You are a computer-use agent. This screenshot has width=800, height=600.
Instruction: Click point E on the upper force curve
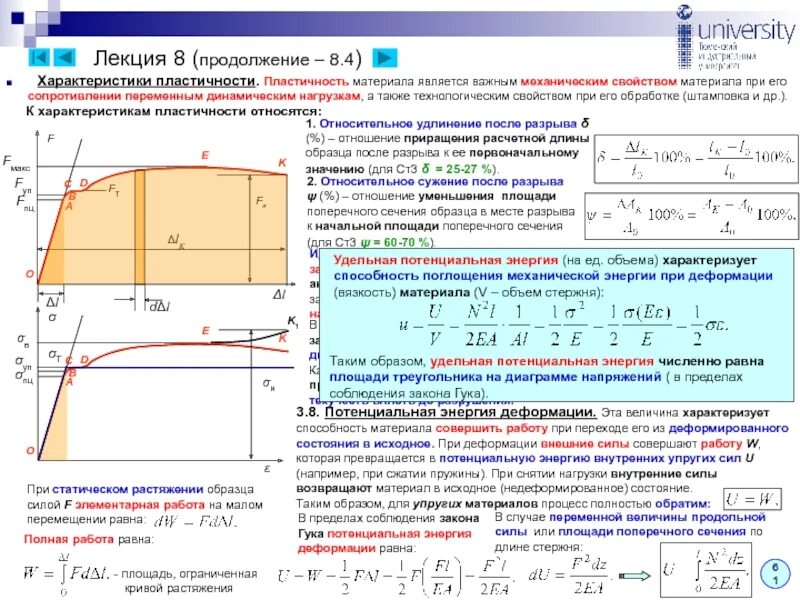tap(205, 155)
